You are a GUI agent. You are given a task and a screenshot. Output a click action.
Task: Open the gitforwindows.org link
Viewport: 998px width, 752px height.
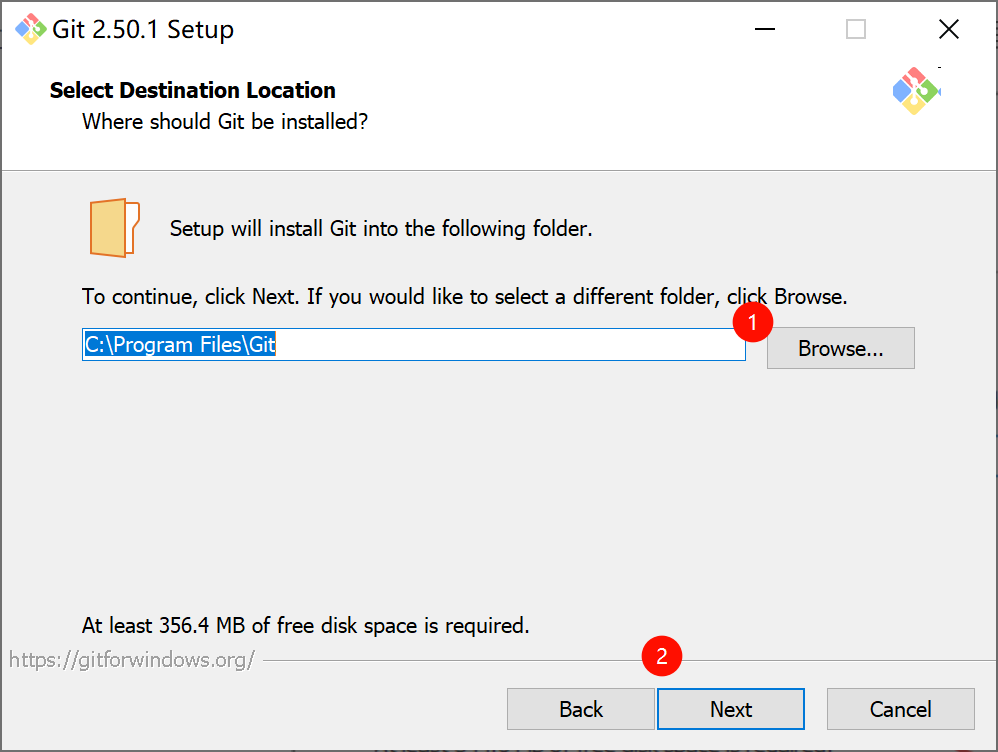[x=132, y=660]
